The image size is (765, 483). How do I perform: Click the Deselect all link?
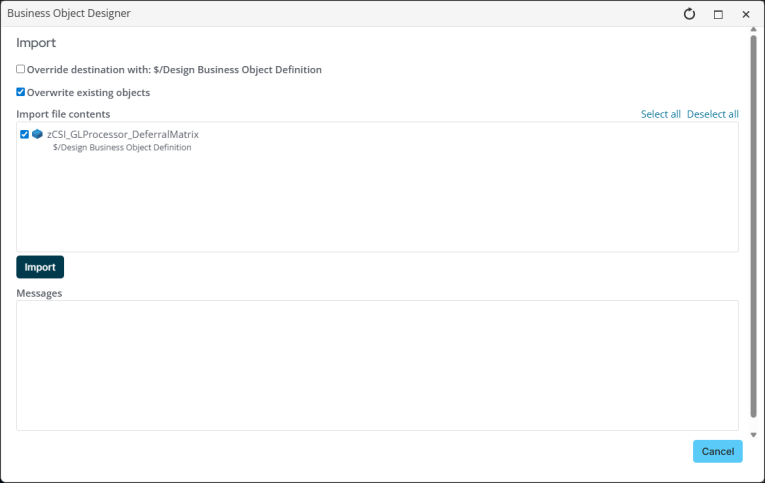712,114
